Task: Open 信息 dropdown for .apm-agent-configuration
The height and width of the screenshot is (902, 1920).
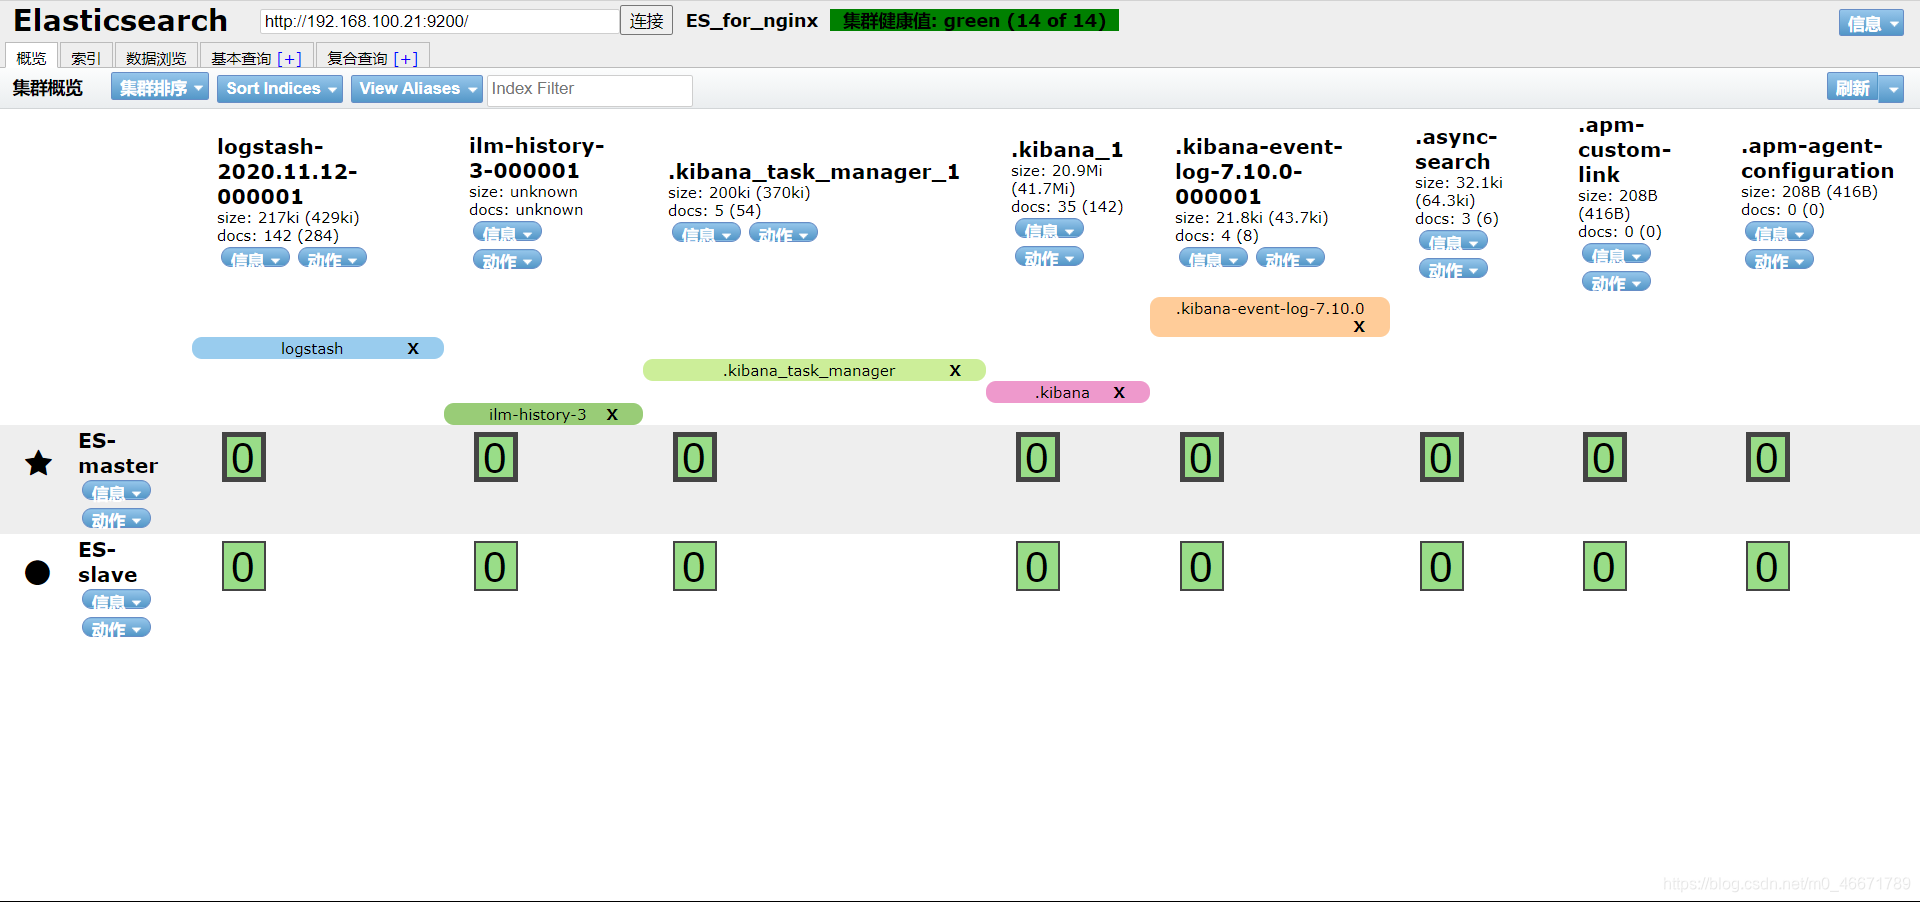Action: point(1779,232)
